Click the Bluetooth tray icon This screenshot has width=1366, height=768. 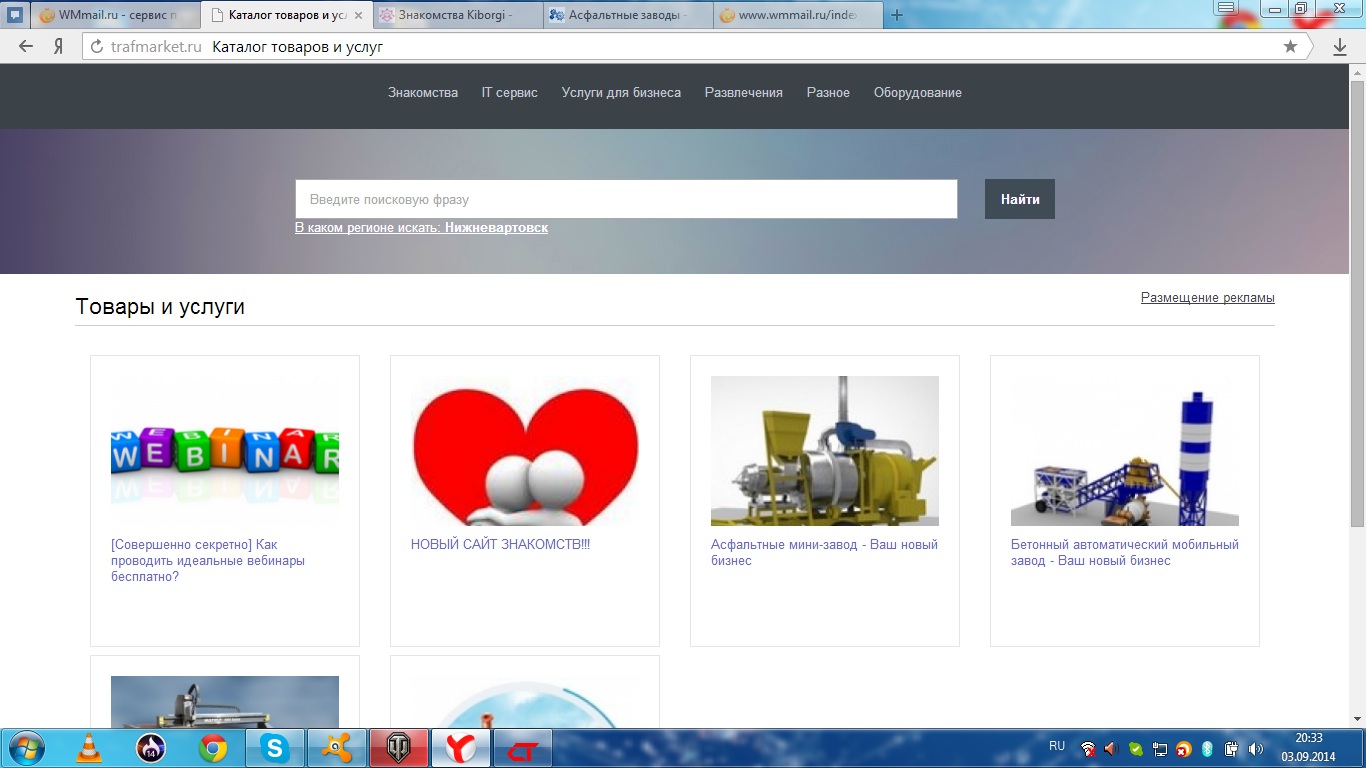(1207, 749)
